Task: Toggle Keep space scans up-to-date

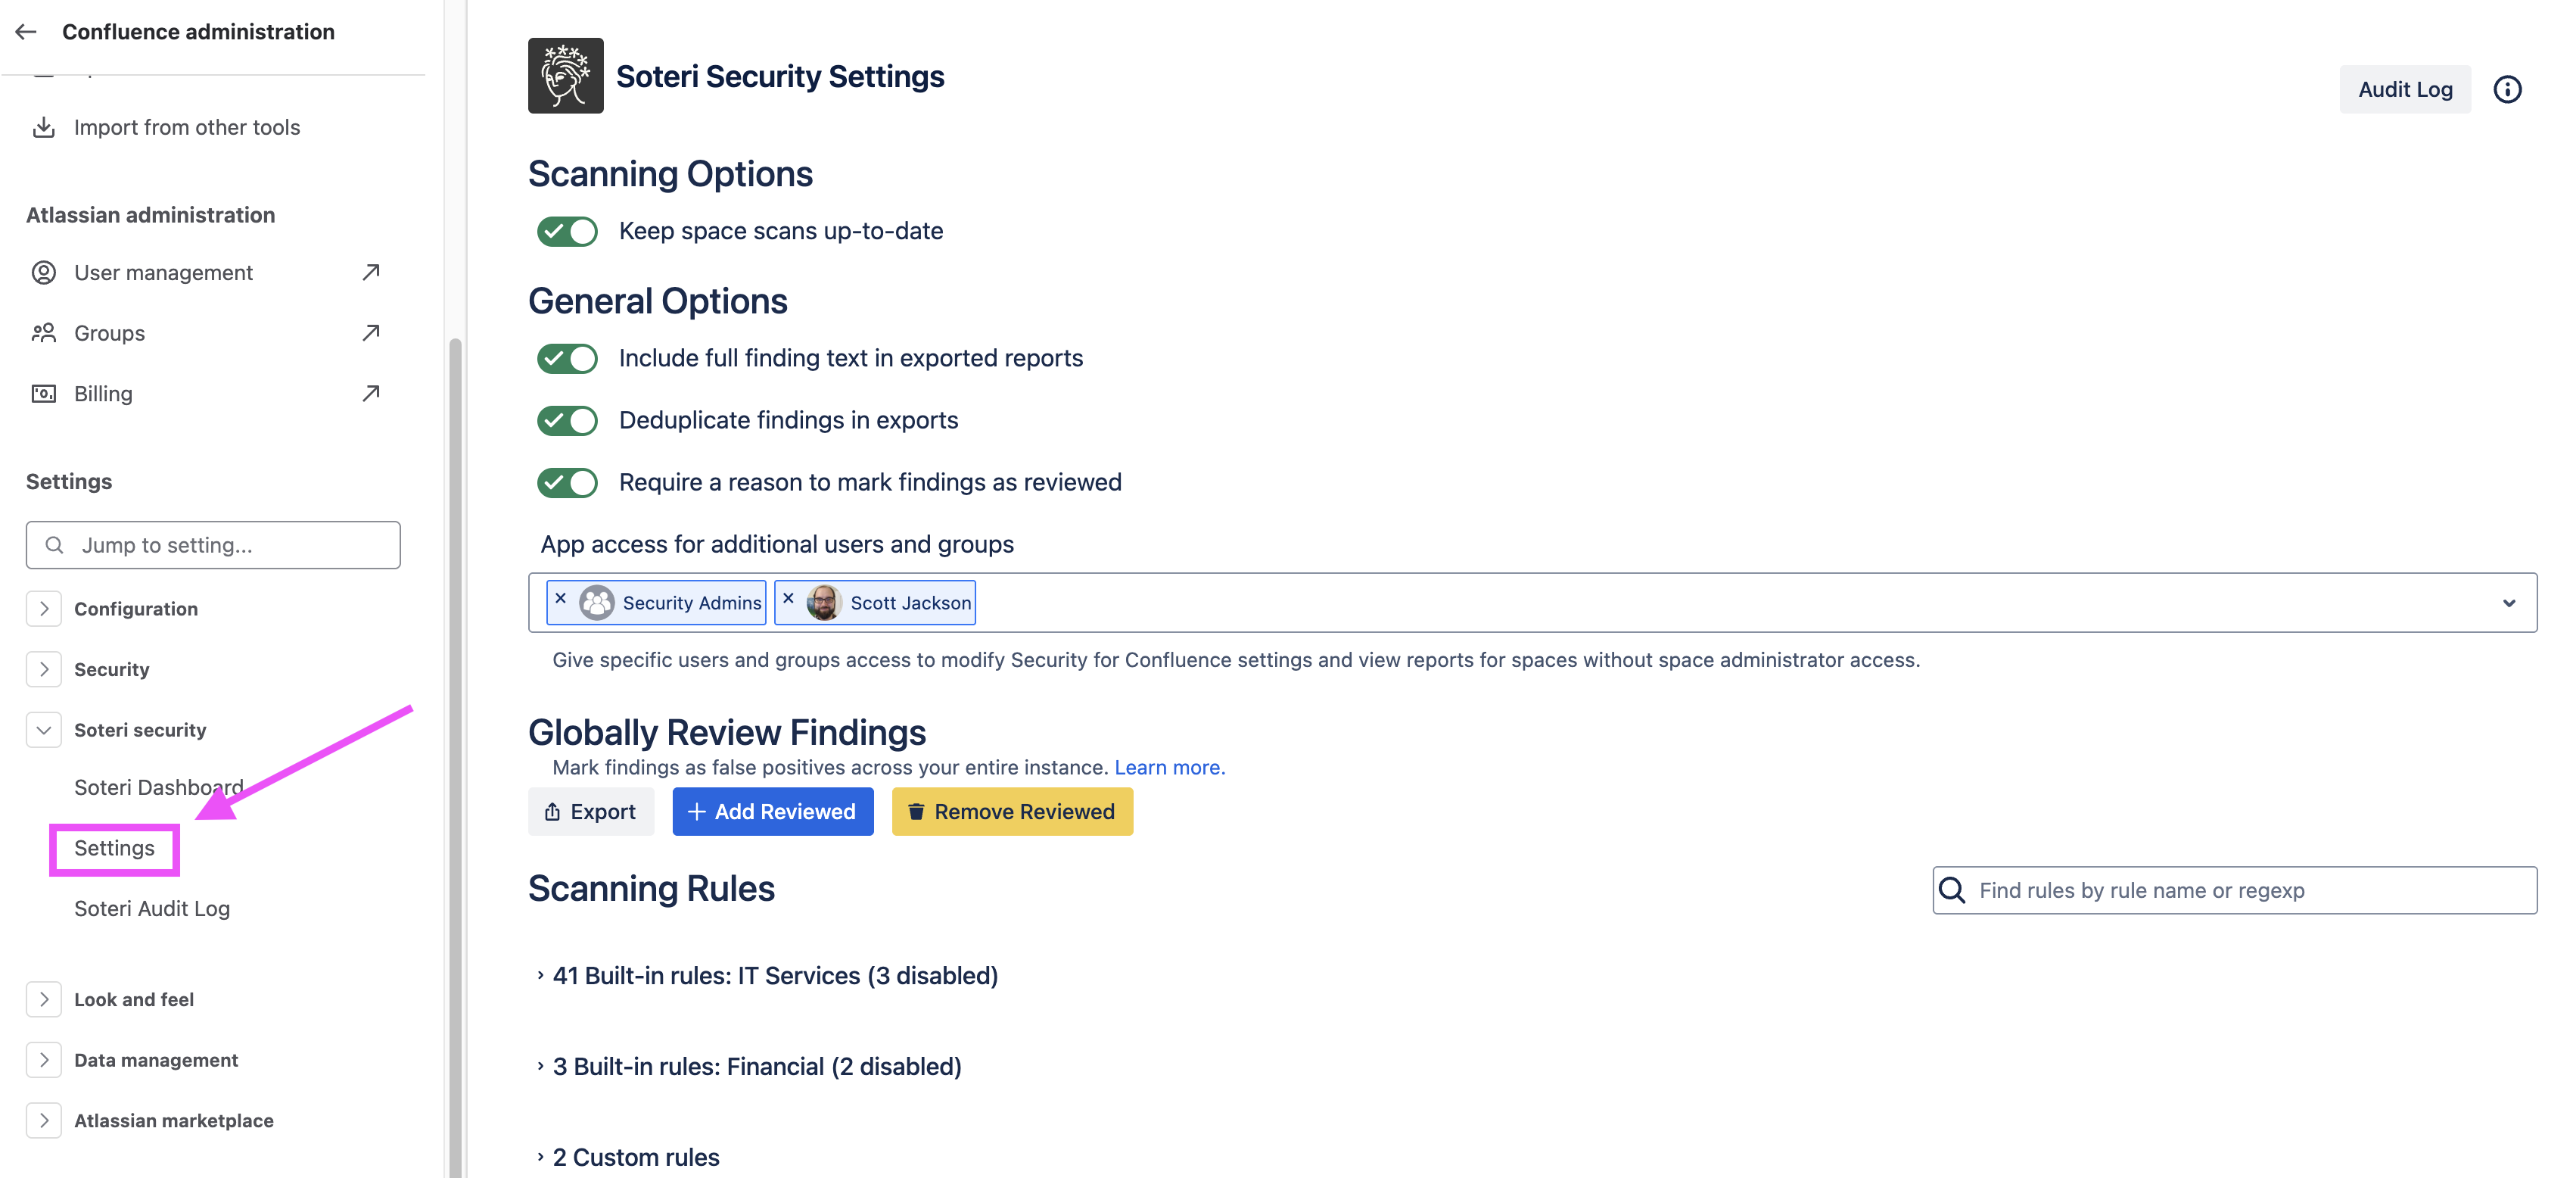Action: point(567,232)
